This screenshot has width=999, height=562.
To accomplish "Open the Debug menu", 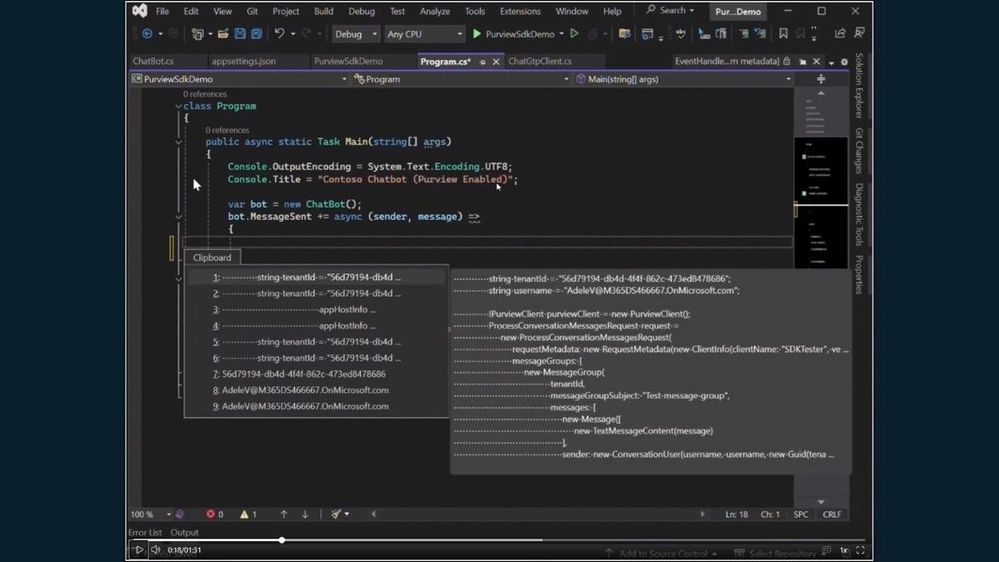I will coord(361,11).
